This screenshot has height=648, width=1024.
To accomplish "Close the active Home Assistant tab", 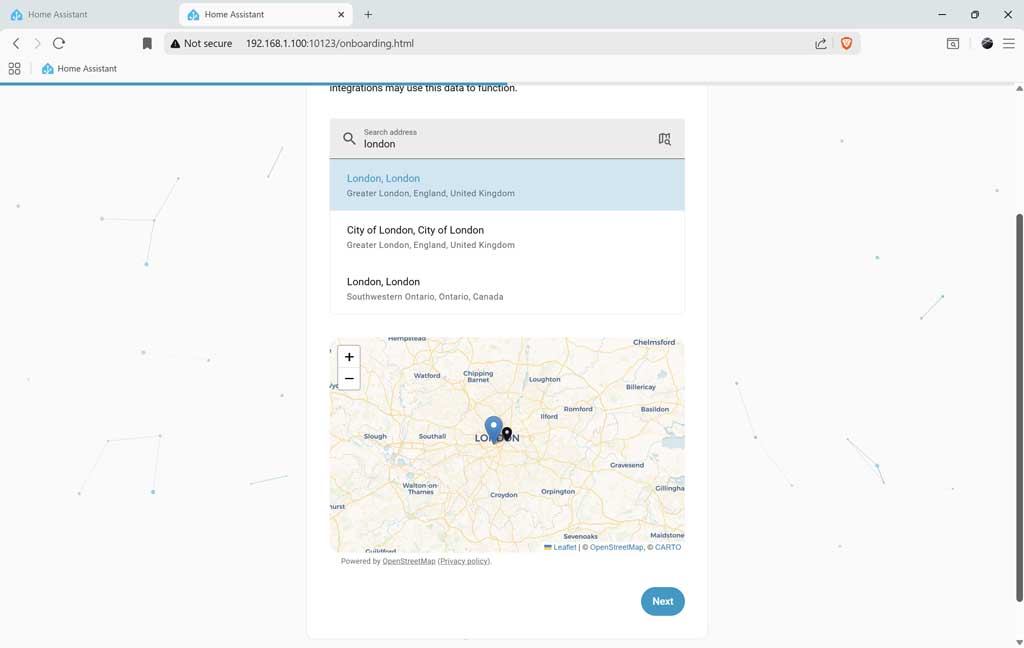I will tap(341, 14).
